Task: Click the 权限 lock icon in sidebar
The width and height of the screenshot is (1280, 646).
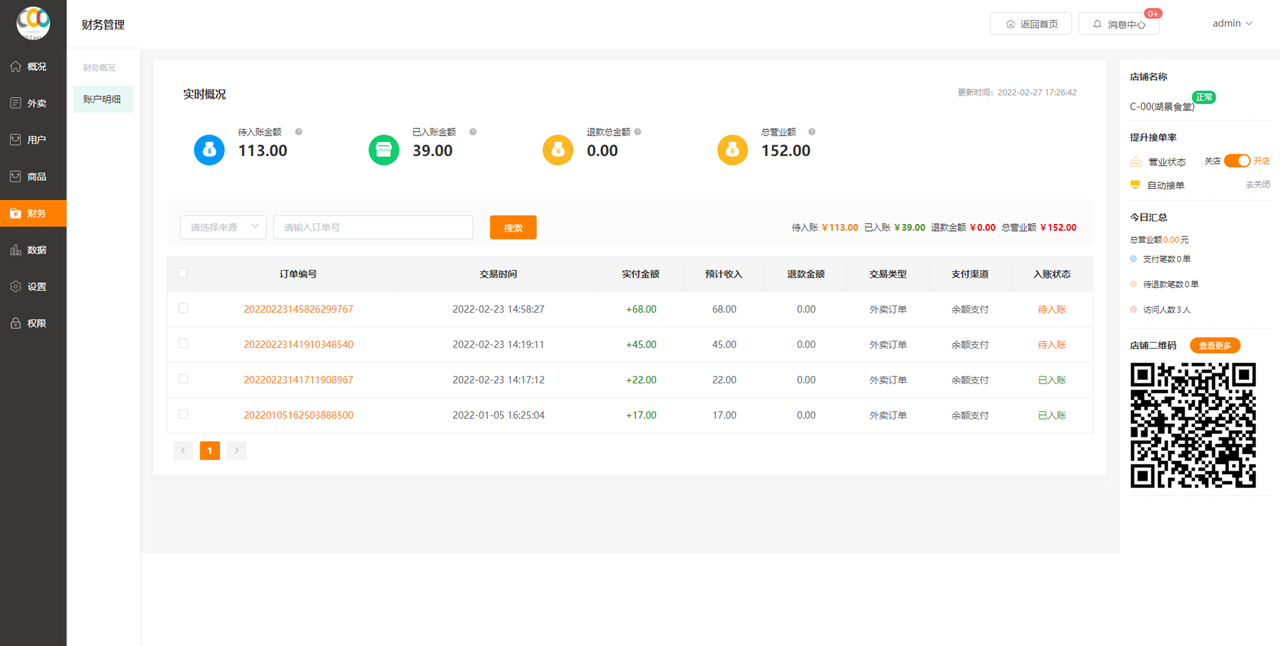Action: tap(16, 324)
